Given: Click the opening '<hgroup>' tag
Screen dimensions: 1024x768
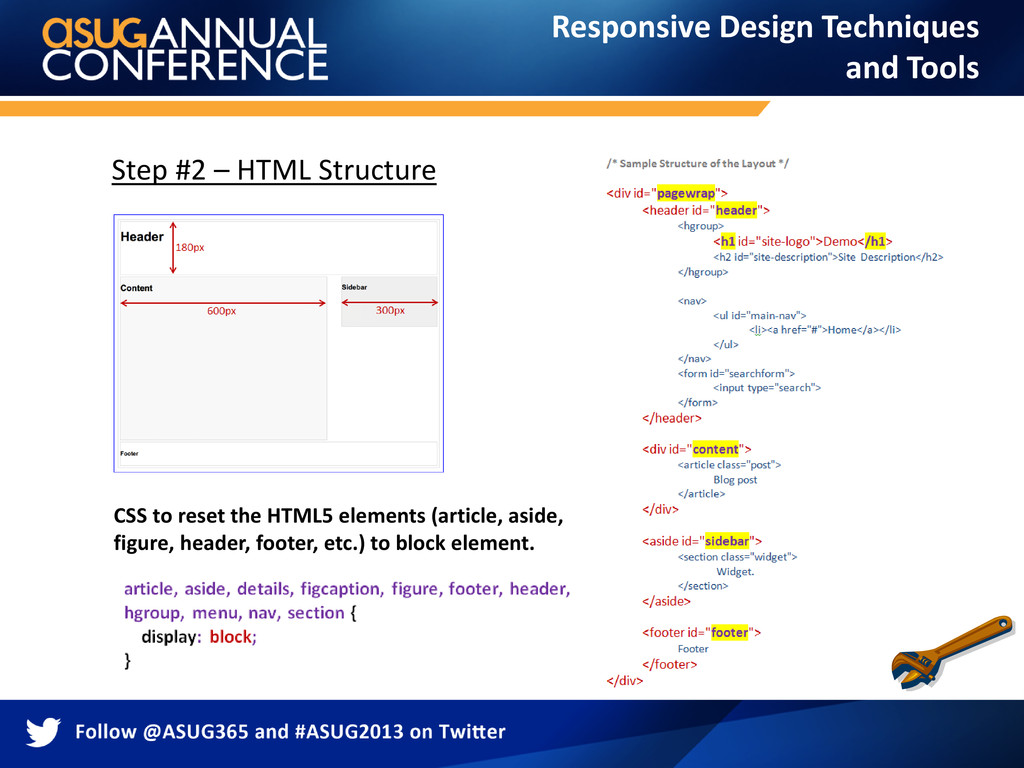Looking at the screenshot, I should click(701, 227).
